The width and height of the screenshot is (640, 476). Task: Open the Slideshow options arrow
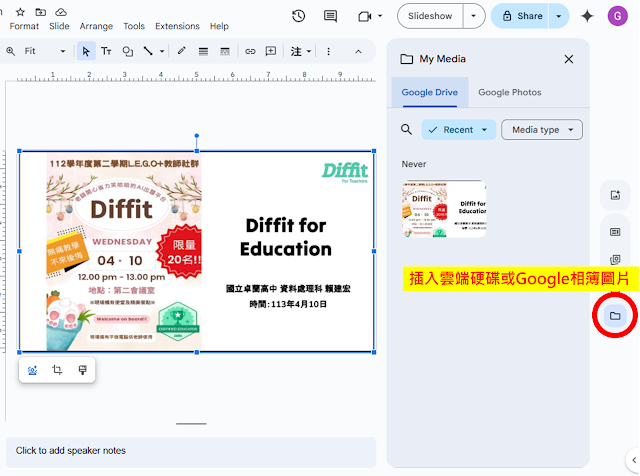pos(473,16)
